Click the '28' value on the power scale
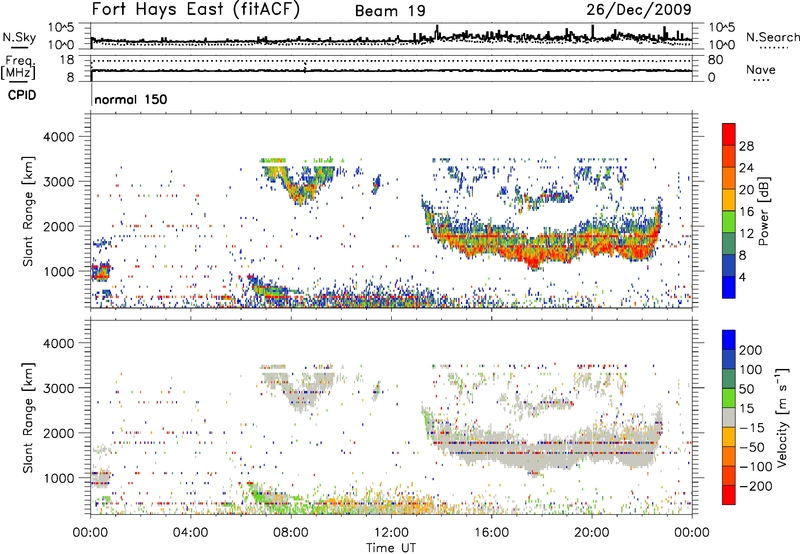Image resolution: width=800 pixels, height=554 pixels. click(x=746, y=146)
